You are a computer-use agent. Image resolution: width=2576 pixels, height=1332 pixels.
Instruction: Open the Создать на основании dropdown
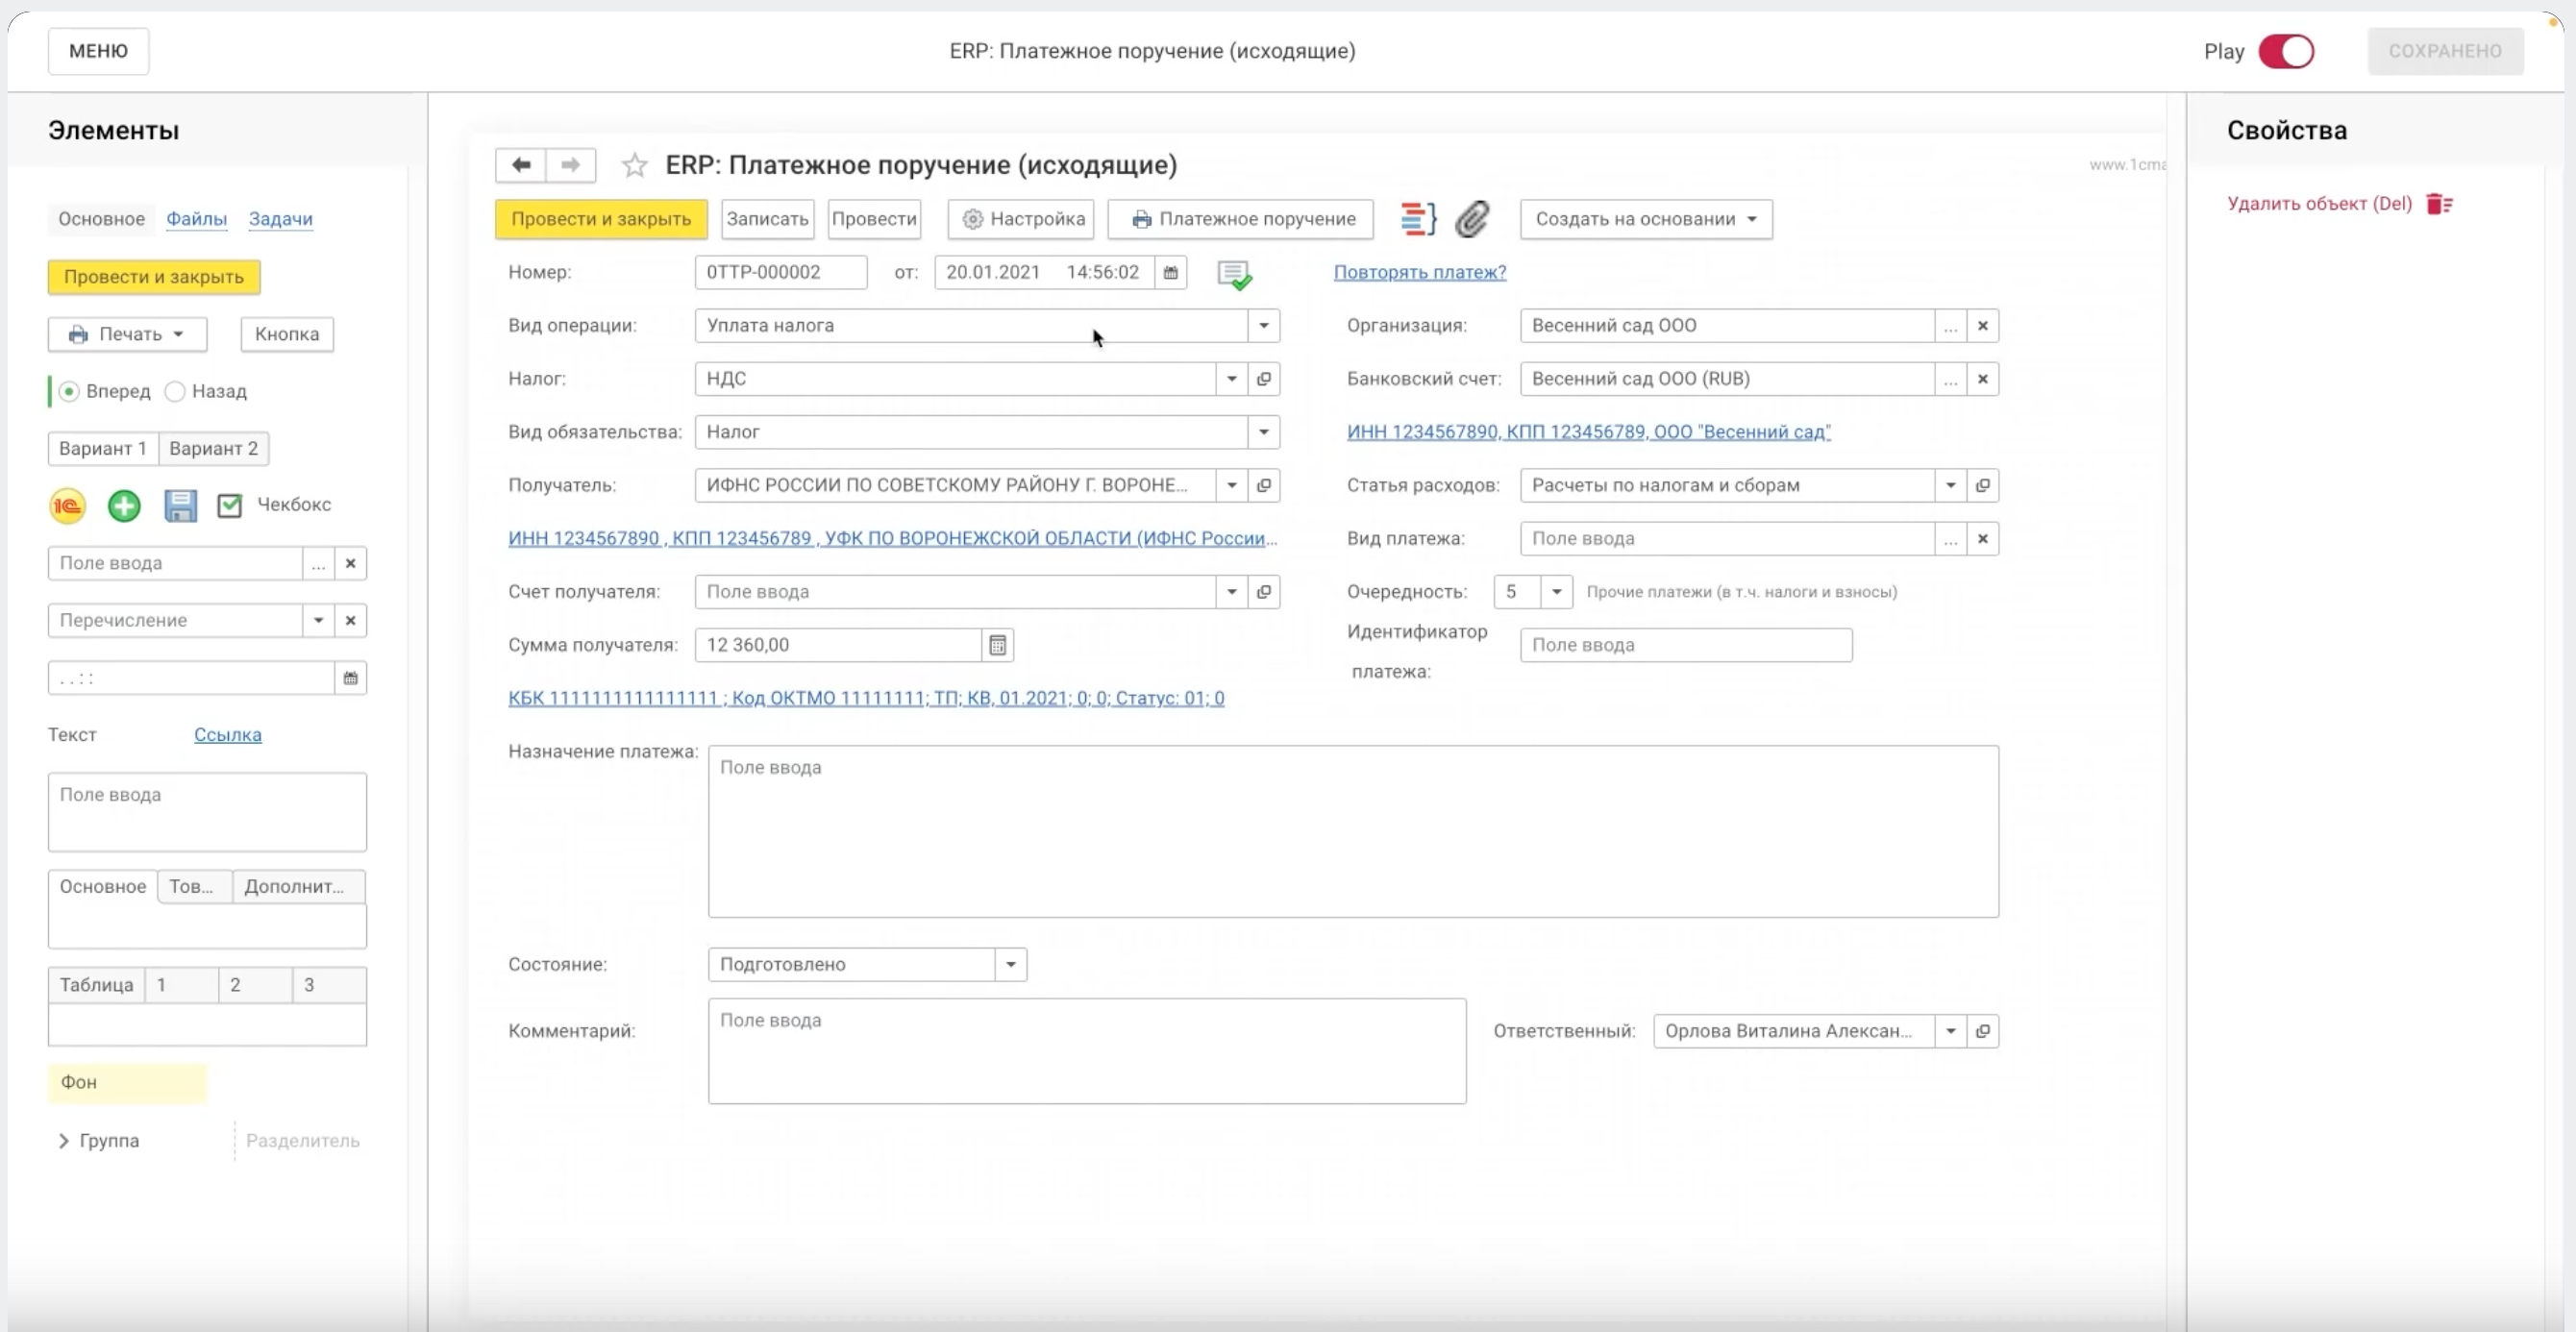pyautogui.click(x=1645, y=219)
